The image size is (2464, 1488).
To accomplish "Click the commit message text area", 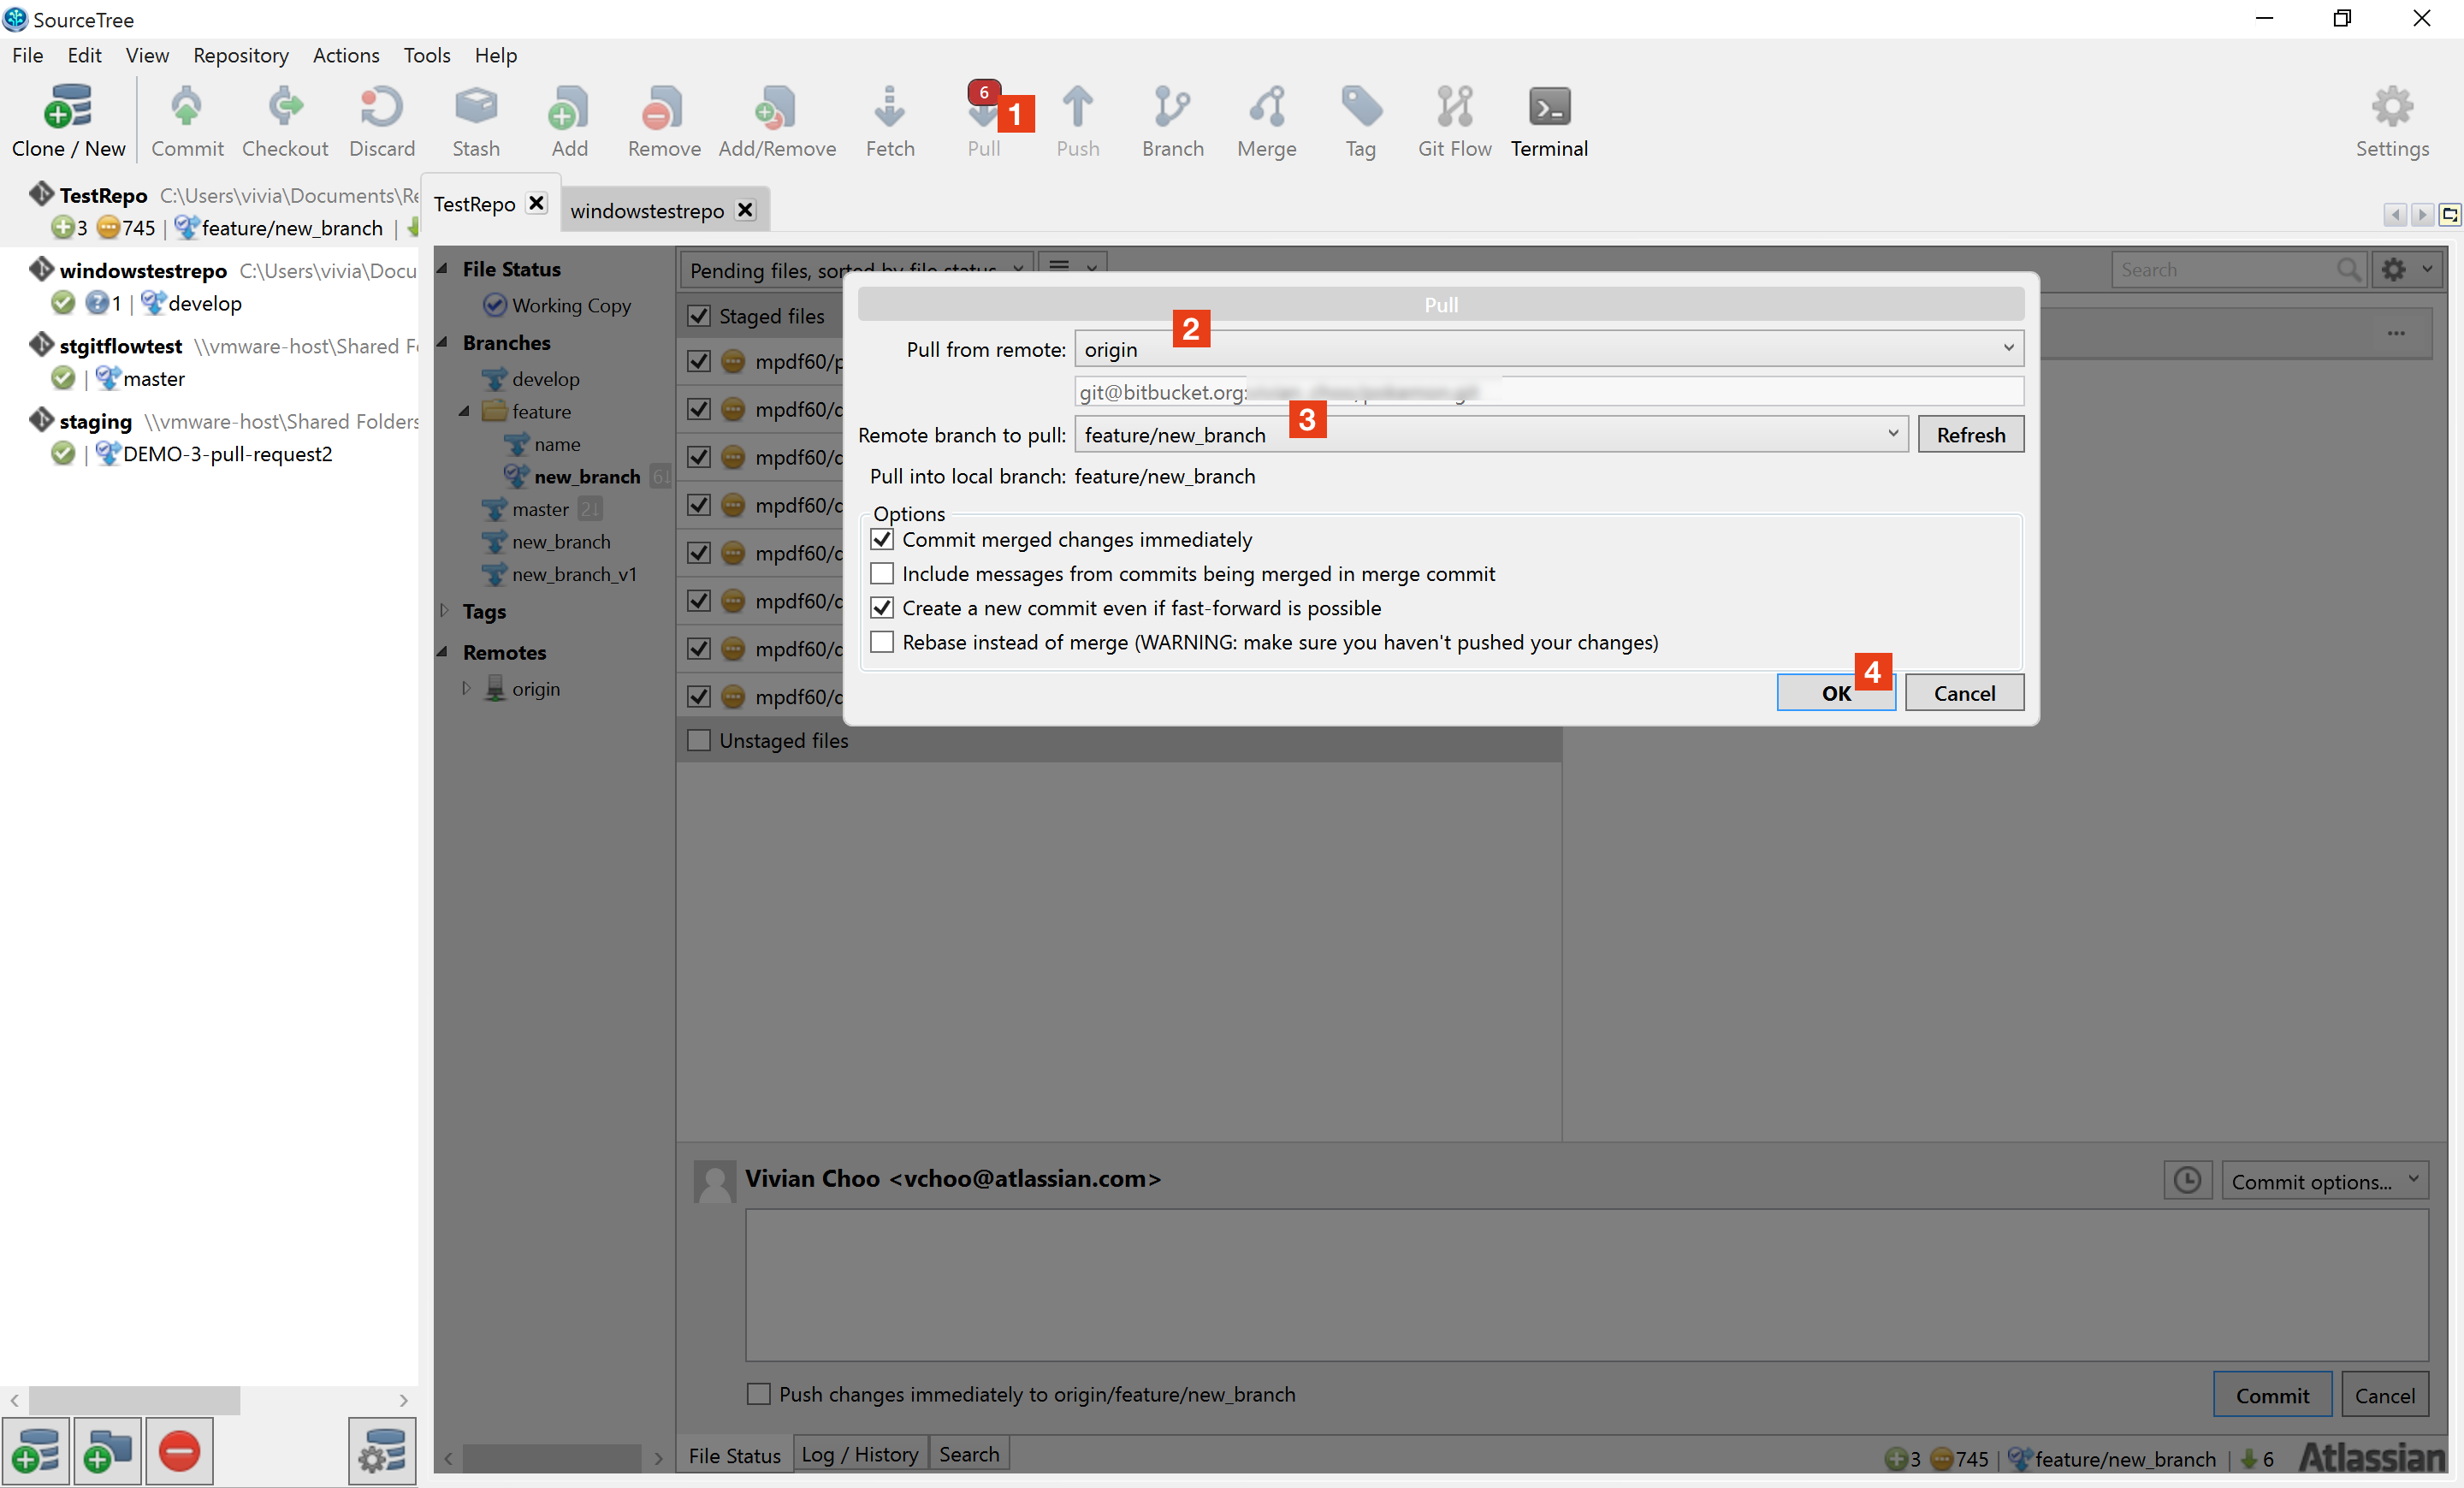I will tap(1587, 1285).
